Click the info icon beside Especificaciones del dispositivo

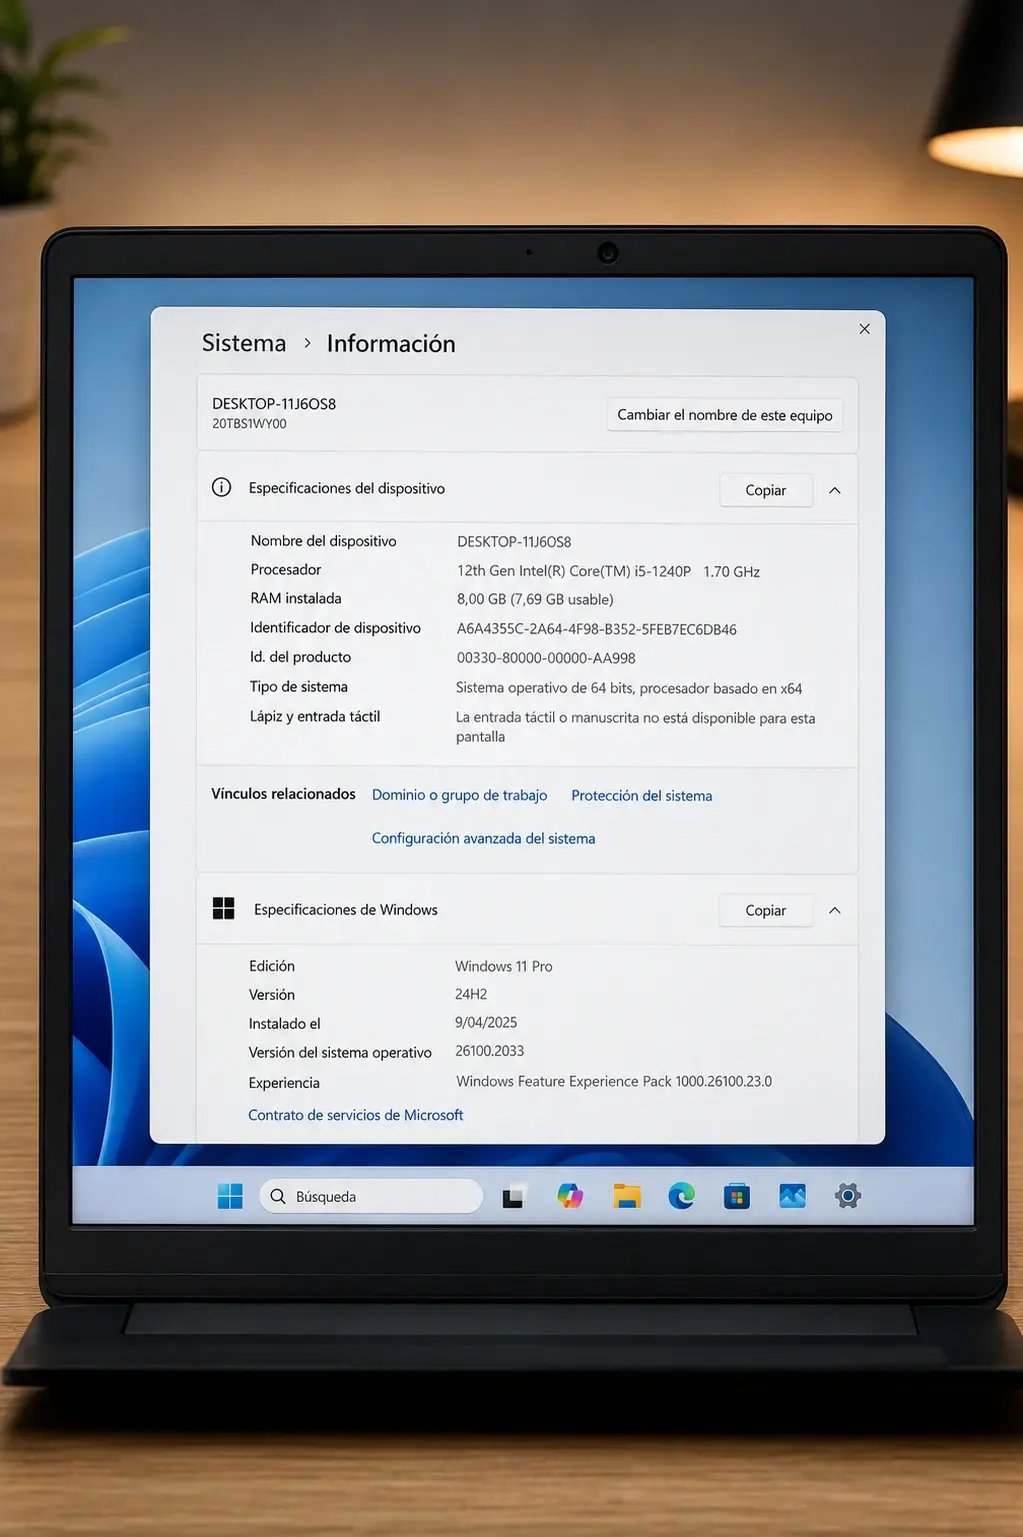(222, 487)
